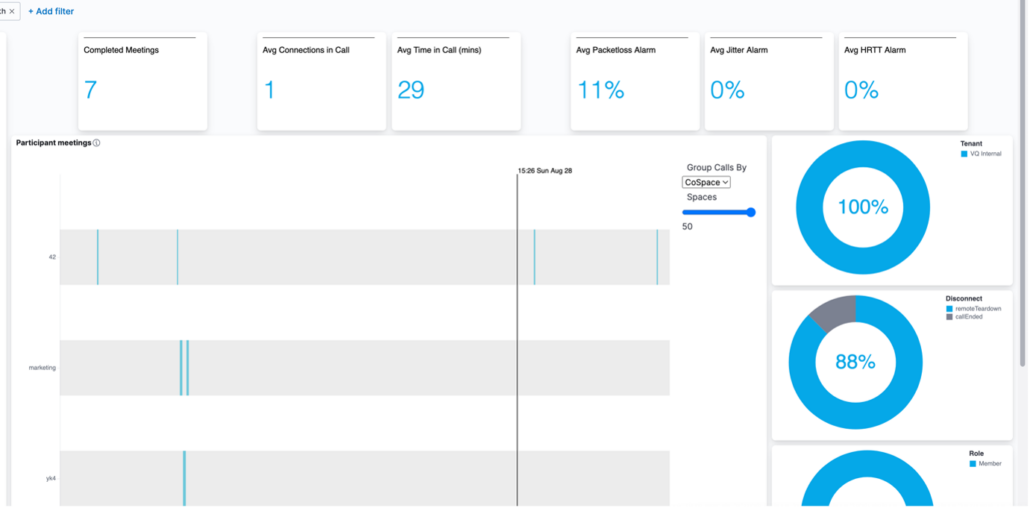Adjust the Spaces slider handle
Screen dimensions: 1030x508
(751, 212)
